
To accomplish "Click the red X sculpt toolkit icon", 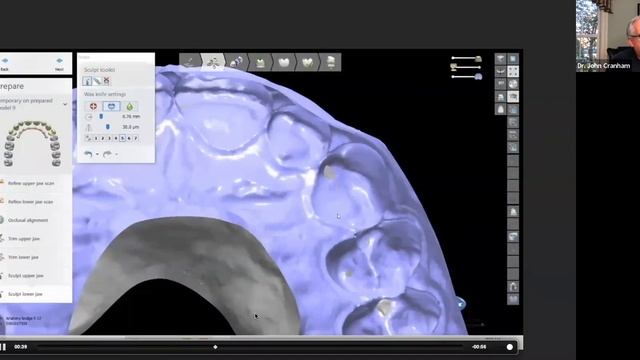I will [x=107, y=80].
